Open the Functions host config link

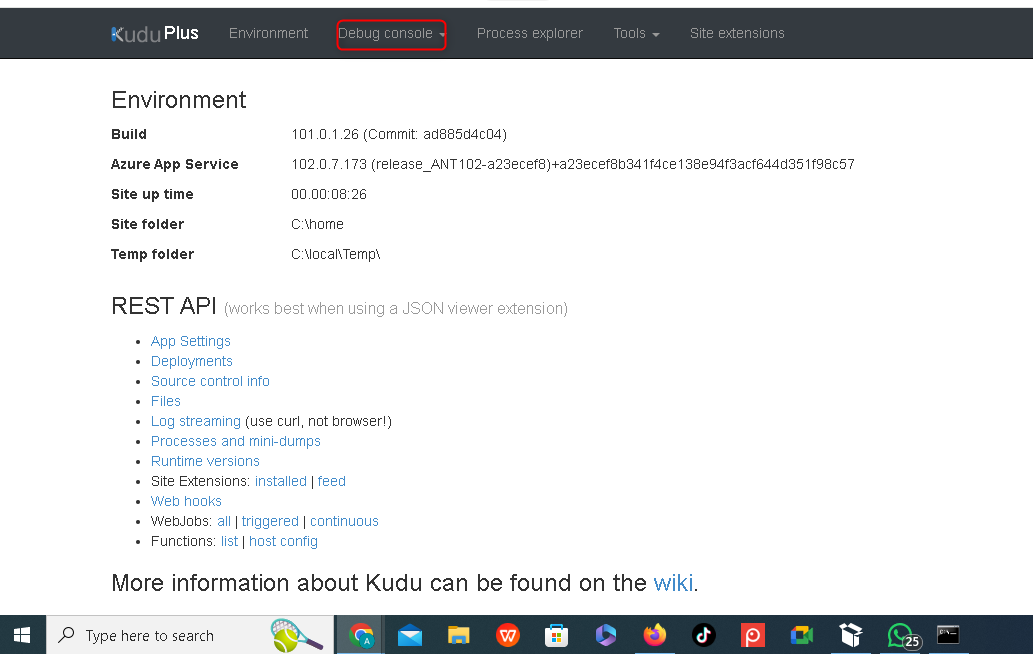pyautogui.click(x=283, y=541)
